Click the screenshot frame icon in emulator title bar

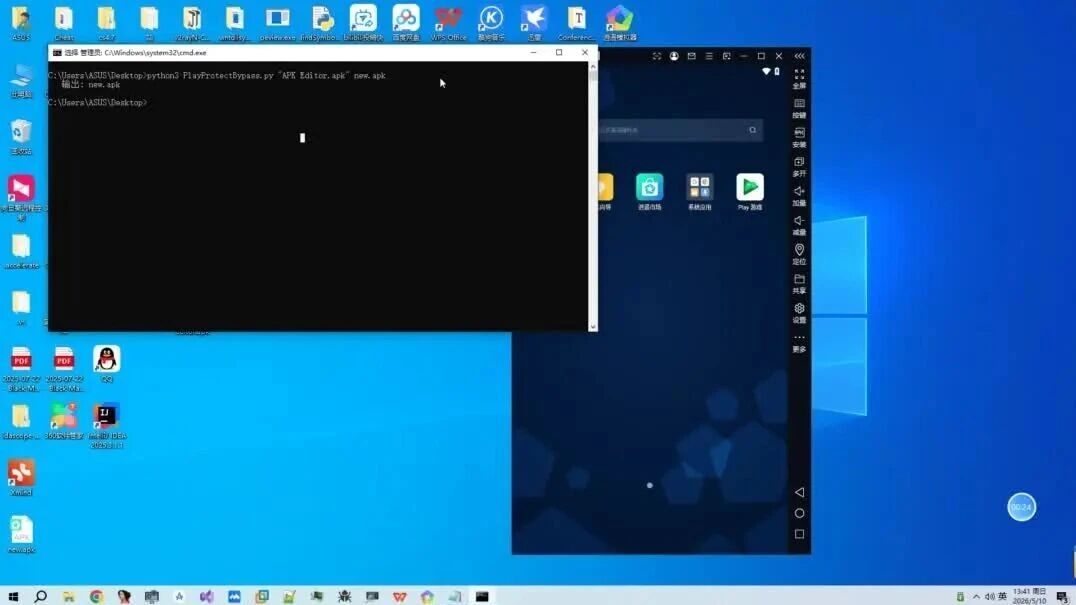[x=657, y=56]
